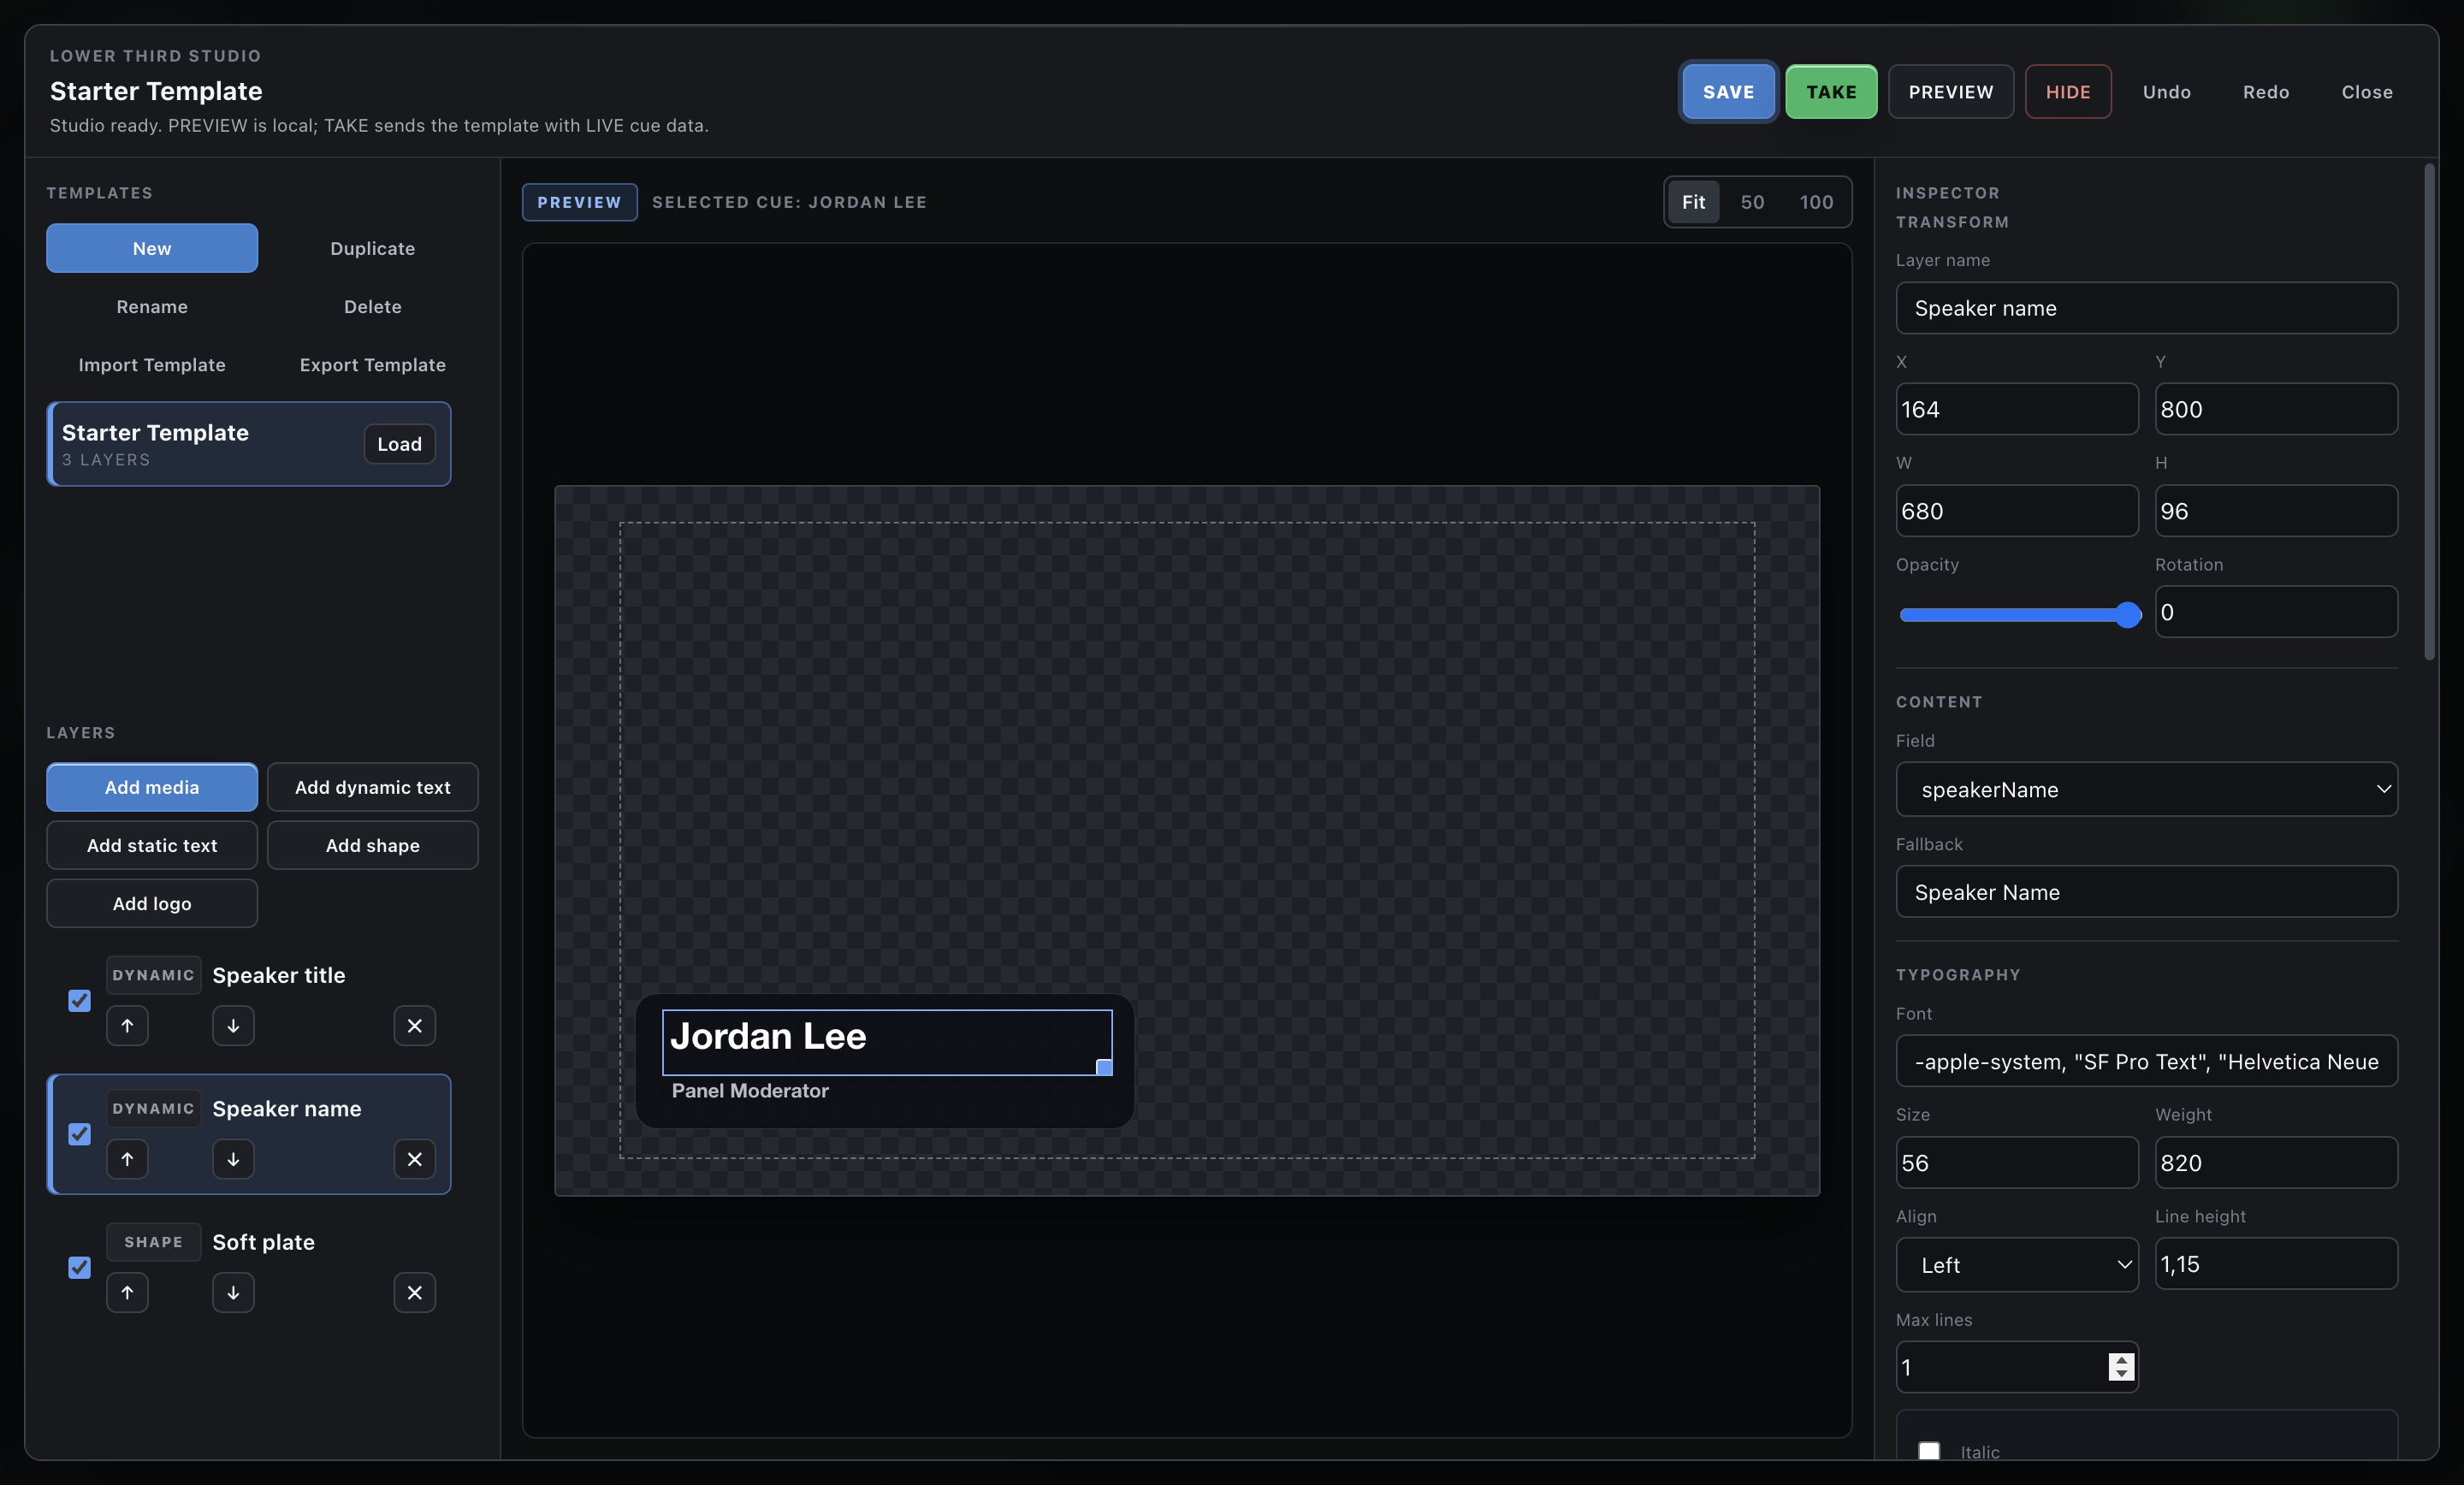Click the PREVIEW button in header

tap(1950, 91)
